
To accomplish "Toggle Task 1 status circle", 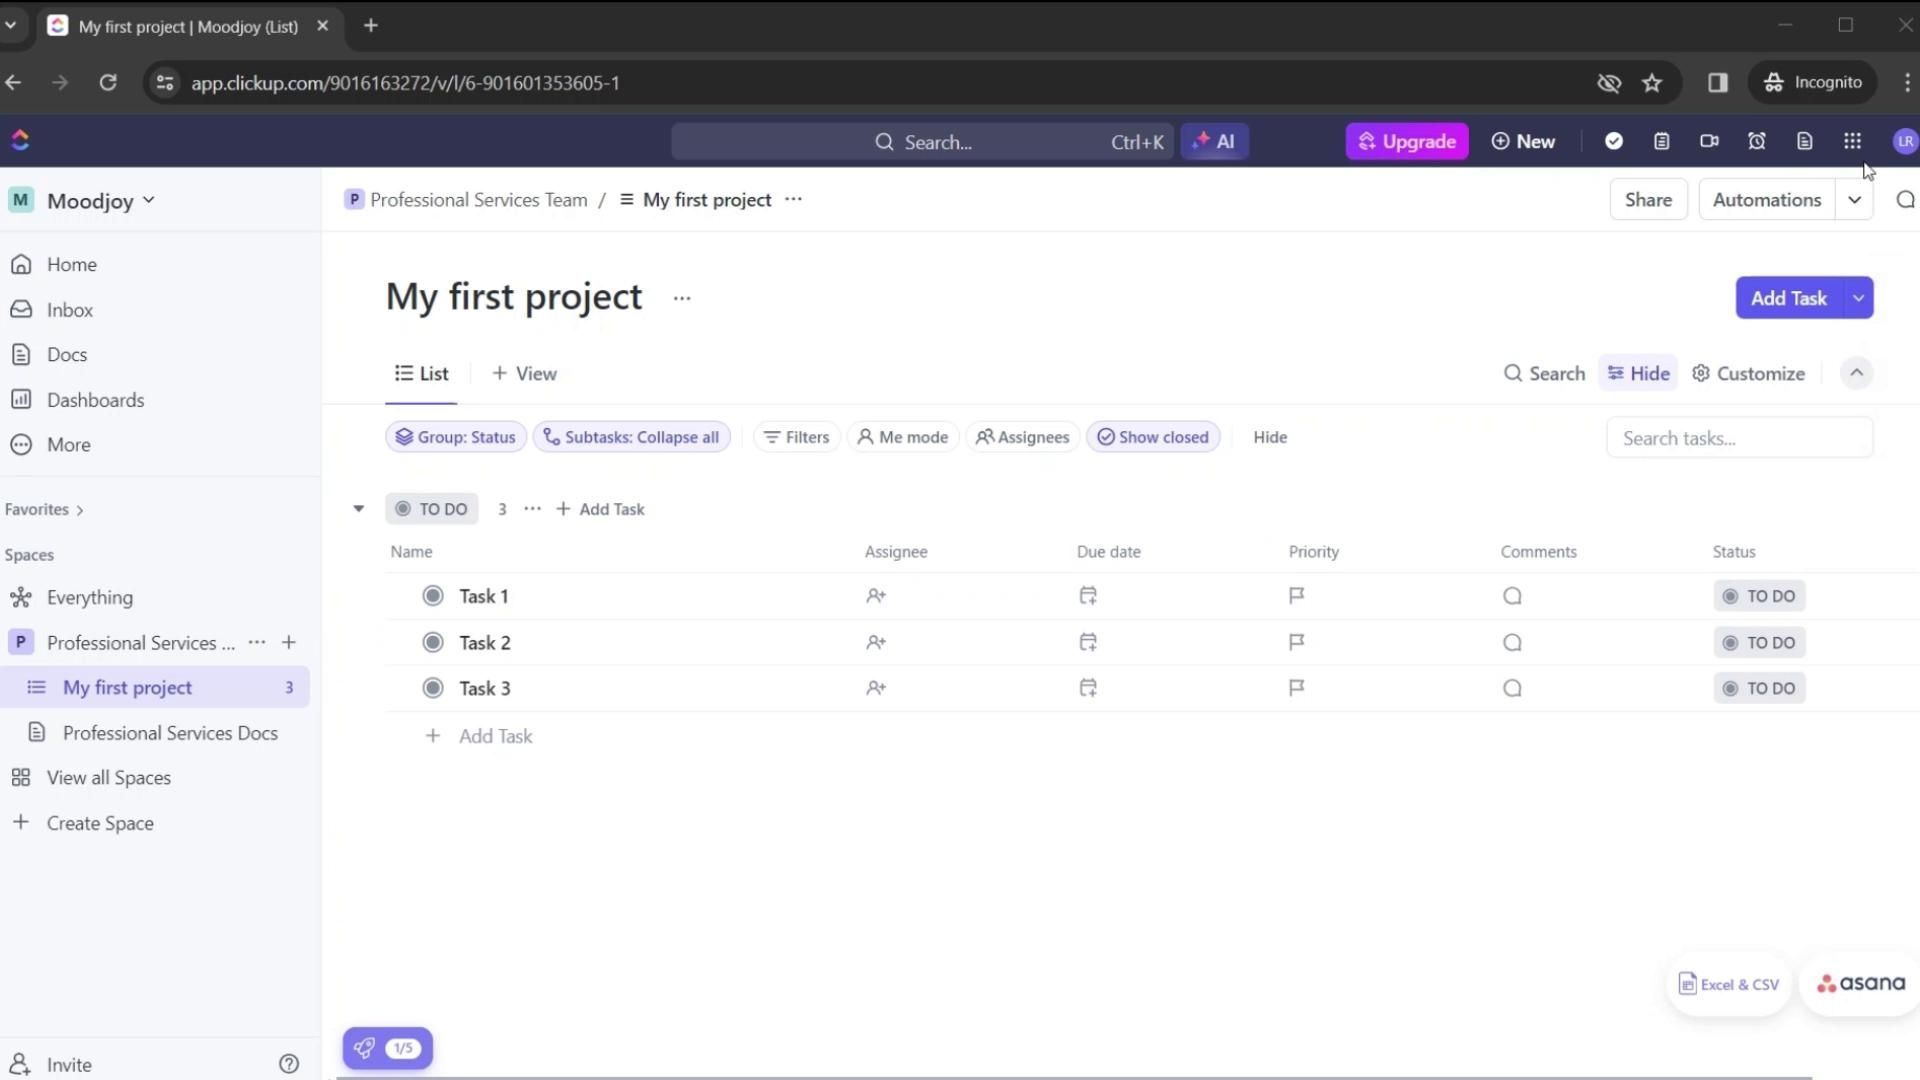I will [x=433, y=597].
